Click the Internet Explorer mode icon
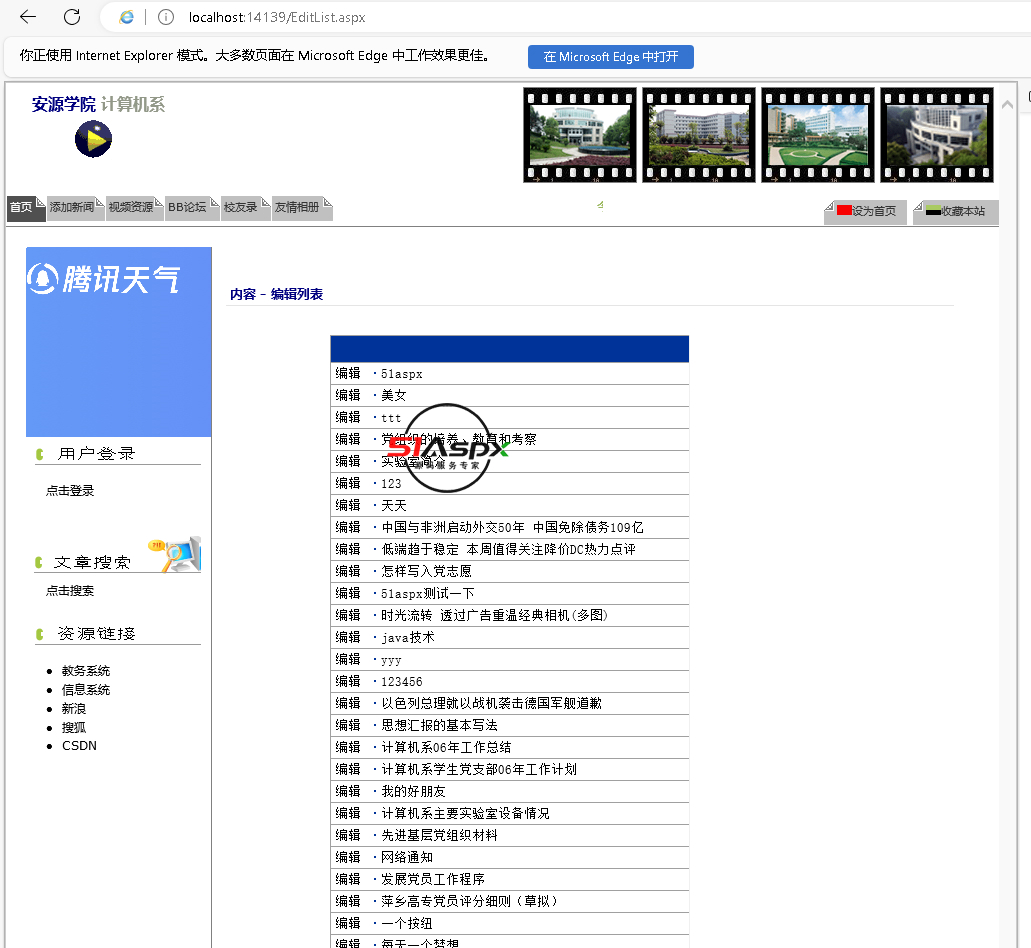The height and width of the screenshot is (948, 1031). 127,17
